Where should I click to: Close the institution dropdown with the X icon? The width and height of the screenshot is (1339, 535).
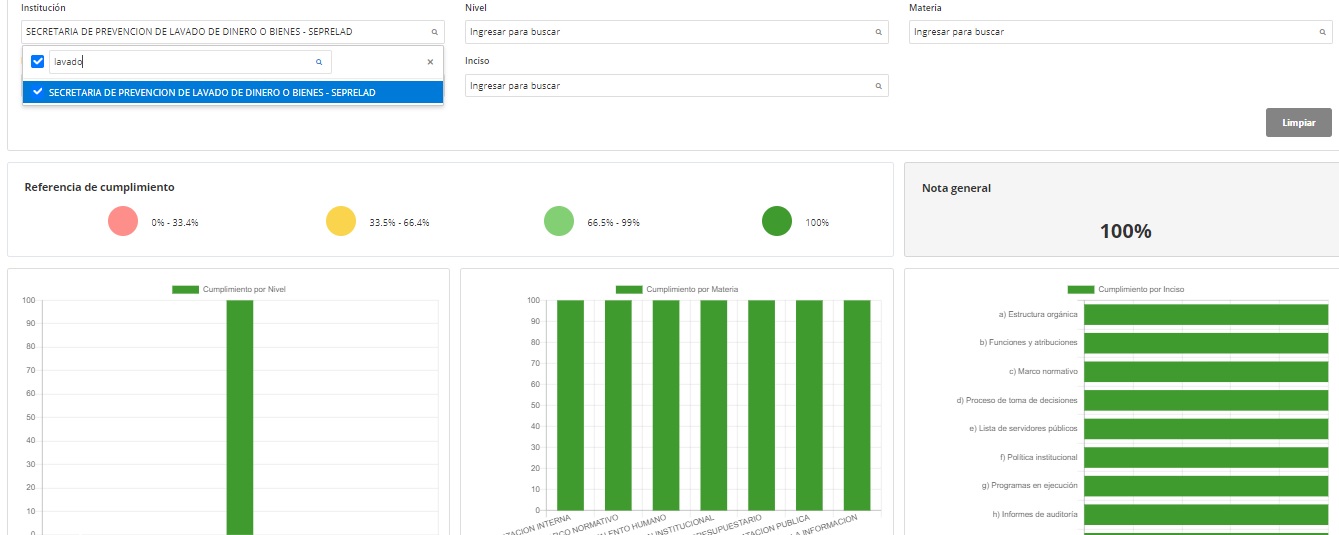pyautogui.click(x=430, y=62)
